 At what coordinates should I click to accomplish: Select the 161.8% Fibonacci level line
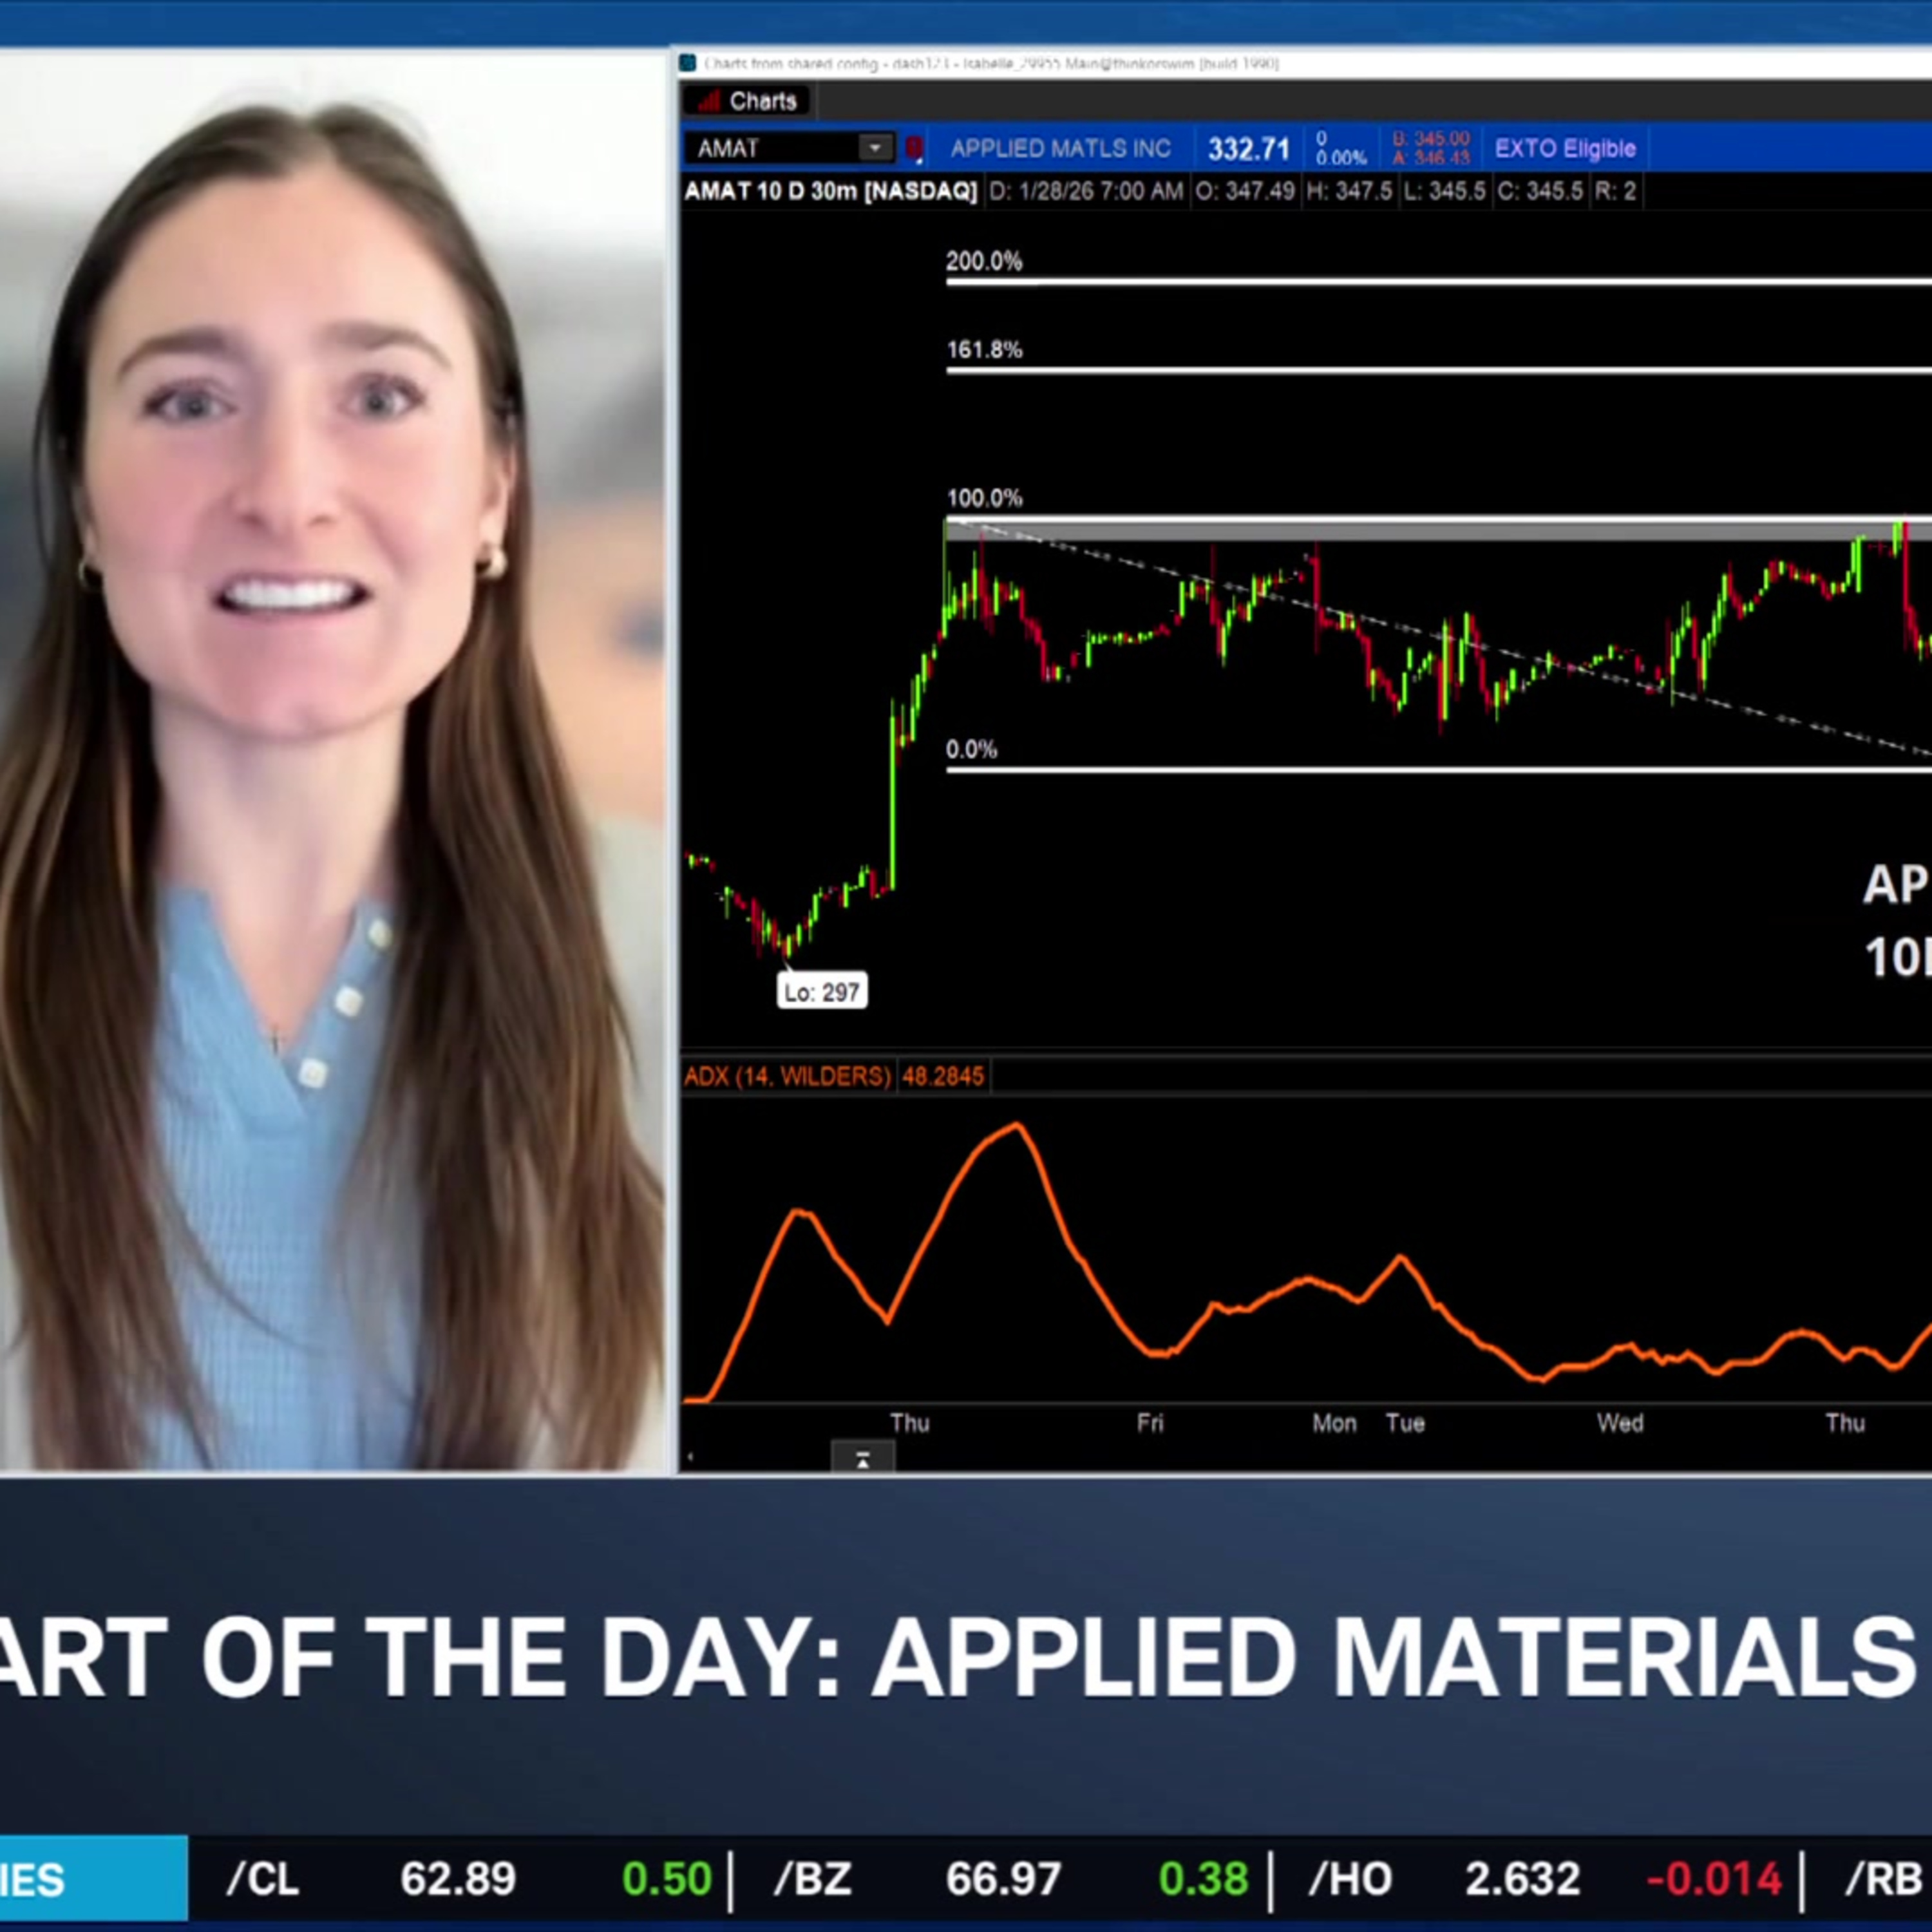pos(1400,371)
